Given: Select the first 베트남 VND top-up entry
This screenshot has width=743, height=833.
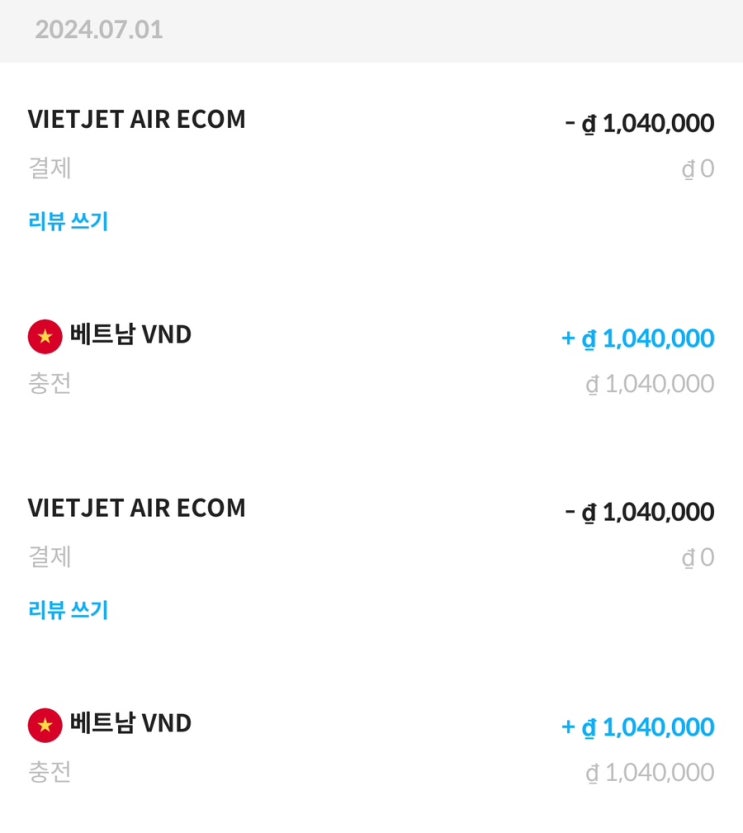Looking at the screenshot, I should pos(130,335).
